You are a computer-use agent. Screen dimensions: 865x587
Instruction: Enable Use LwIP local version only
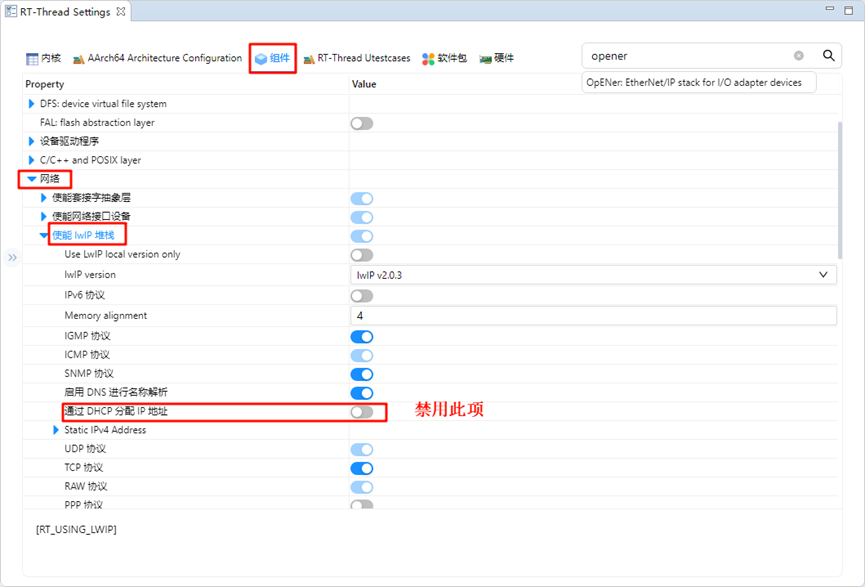(362, 255)
